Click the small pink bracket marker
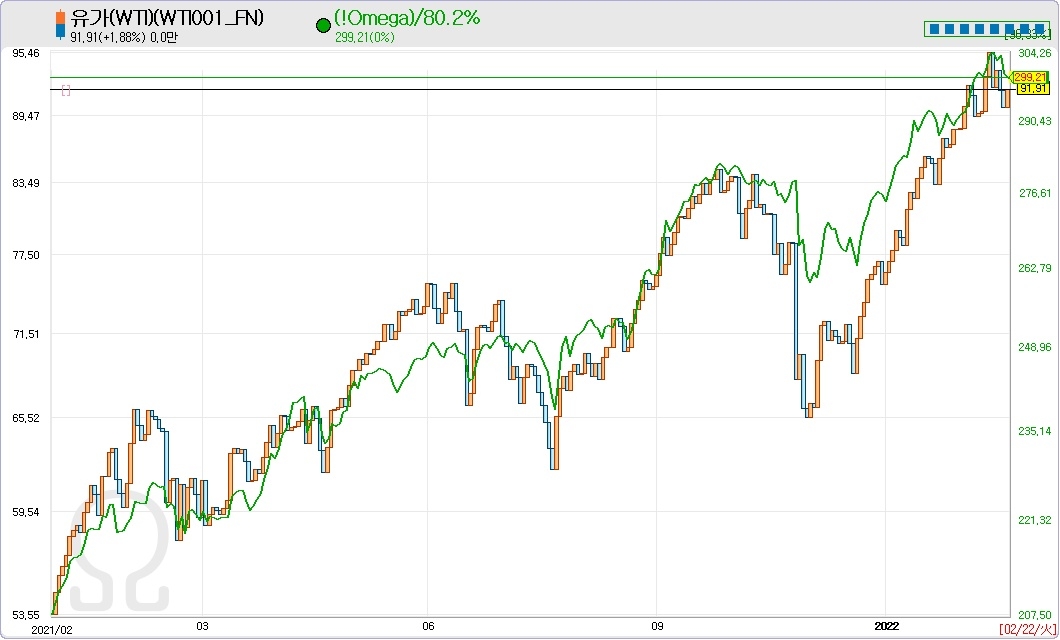The width and height of the screenshot is (1060, 640). [66, 90]
